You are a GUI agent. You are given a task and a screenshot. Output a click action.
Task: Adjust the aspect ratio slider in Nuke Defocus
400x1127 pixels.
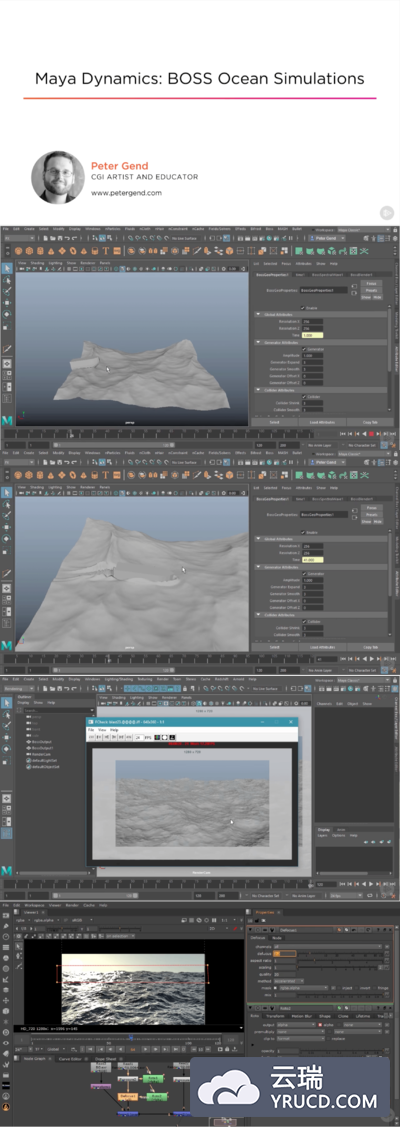coord(341,960)
